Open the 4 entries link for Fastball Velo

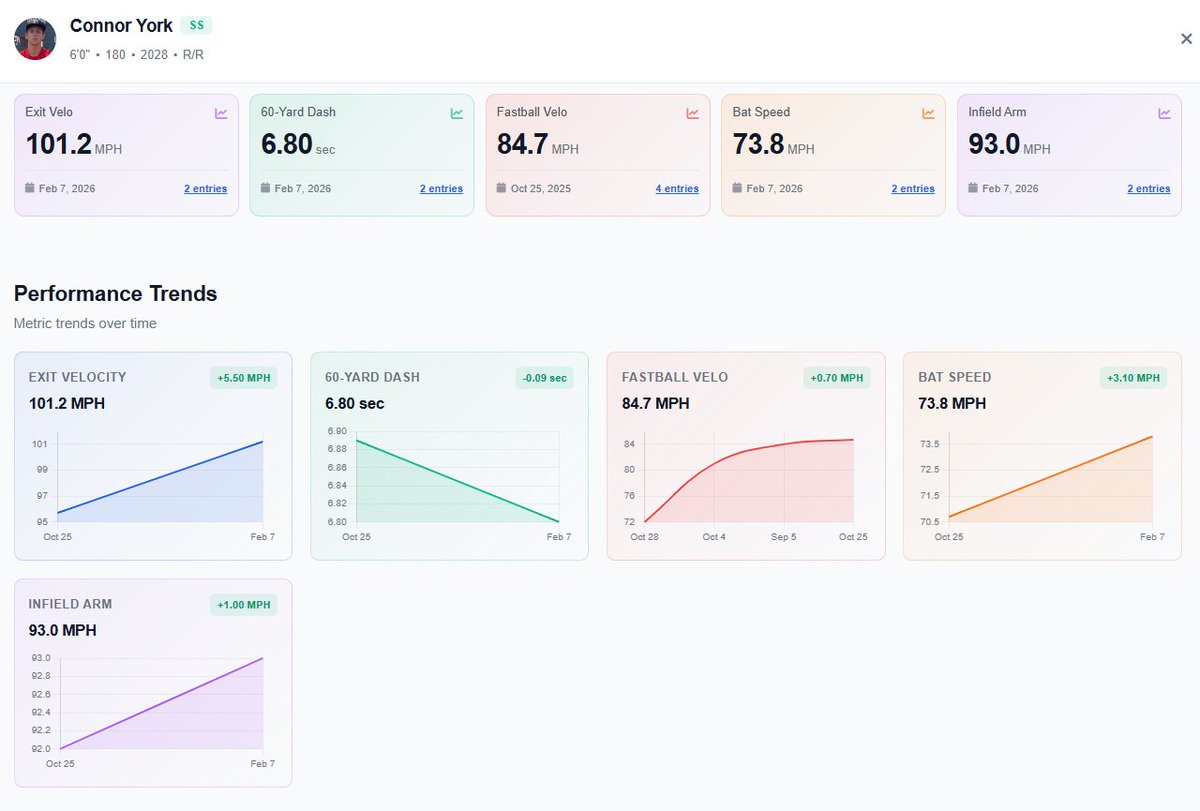[677, 188]
